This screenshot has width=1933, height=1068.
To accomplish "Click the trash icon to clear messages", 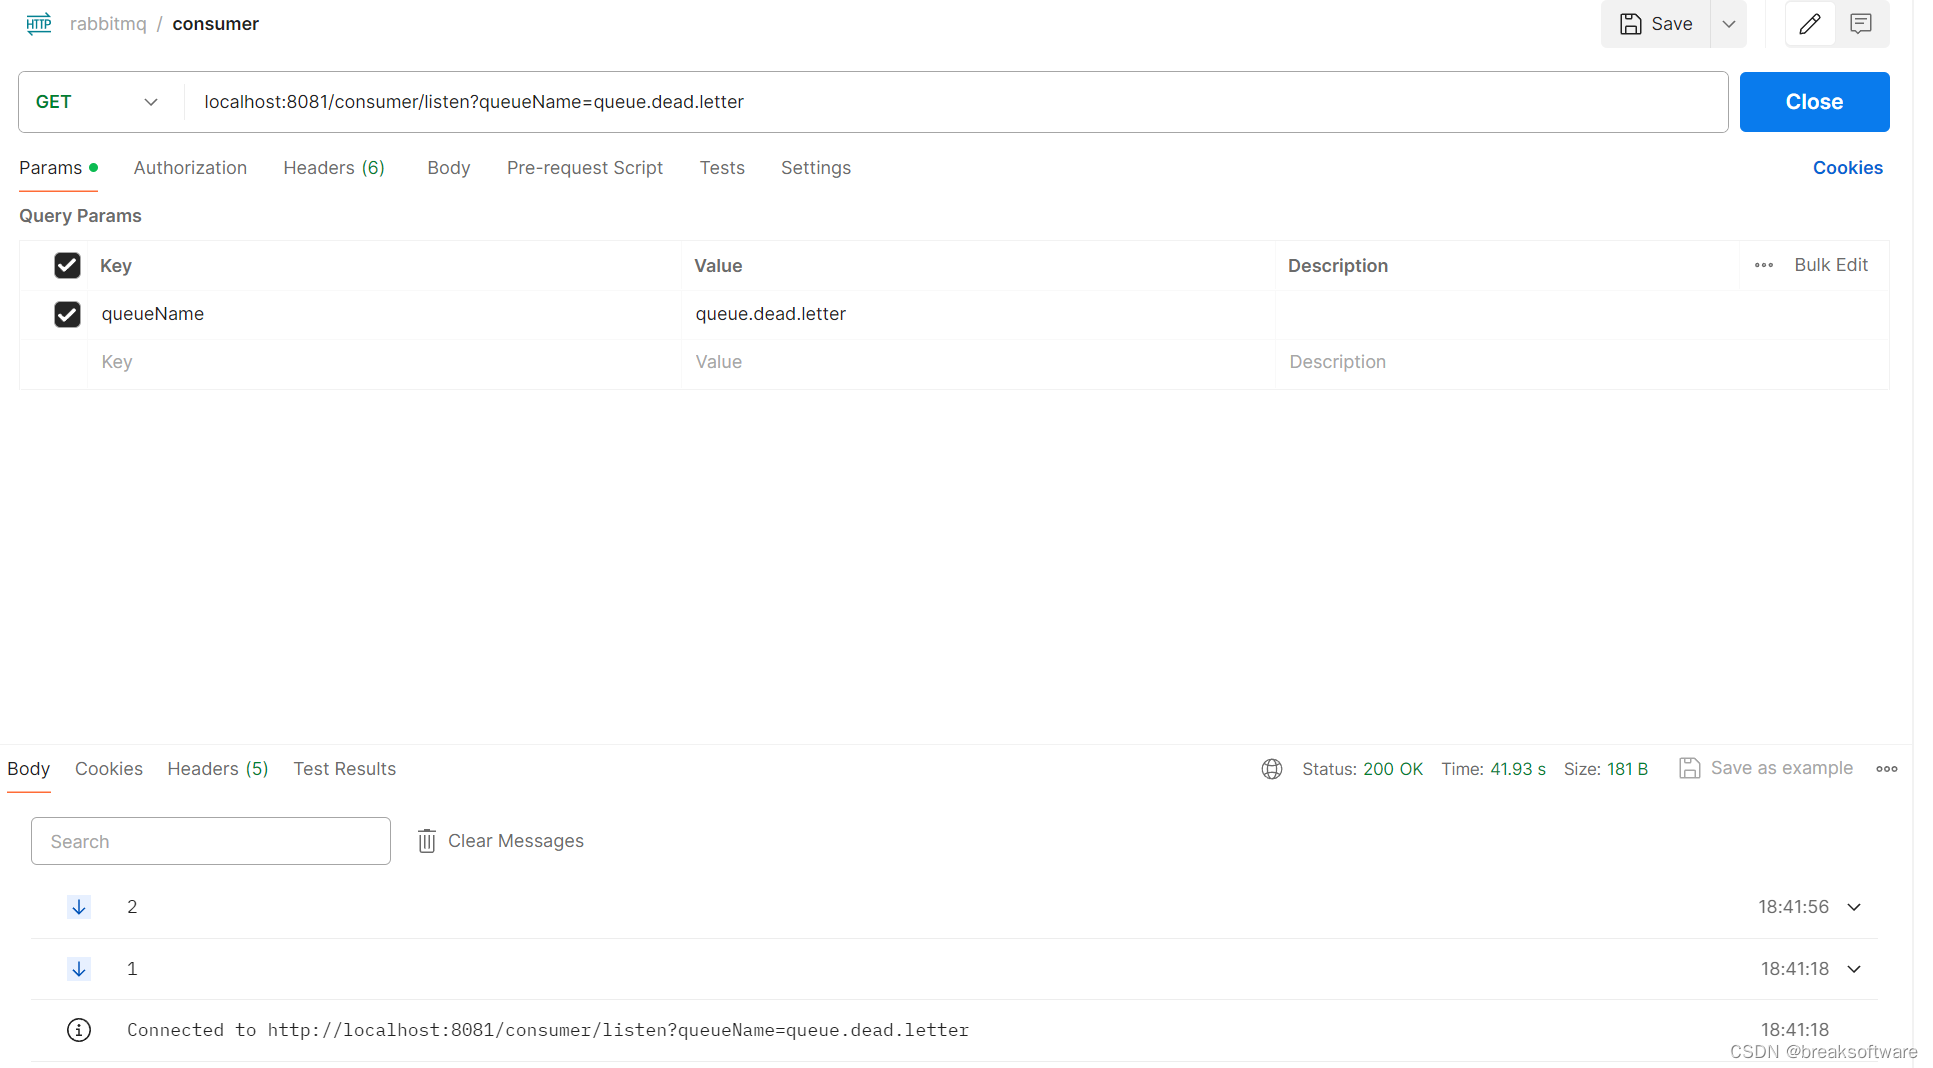I will [x=427, y=841].
